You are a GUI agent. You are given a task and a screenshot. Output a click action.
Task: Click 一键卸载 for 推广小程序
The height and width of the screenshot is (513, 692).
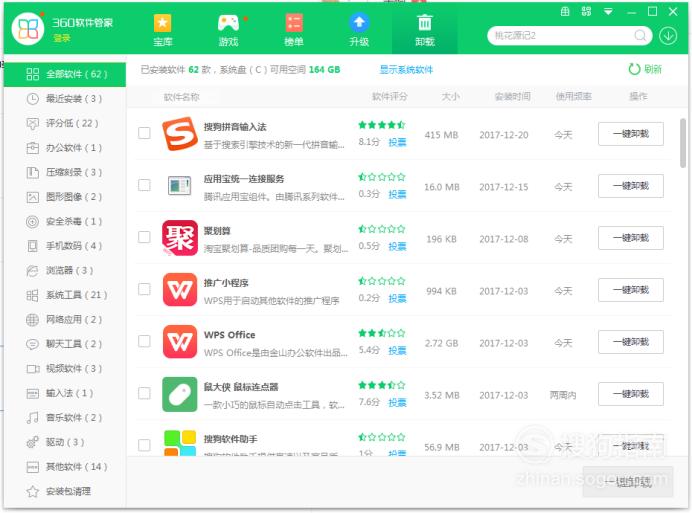click(x=631, y=290)
